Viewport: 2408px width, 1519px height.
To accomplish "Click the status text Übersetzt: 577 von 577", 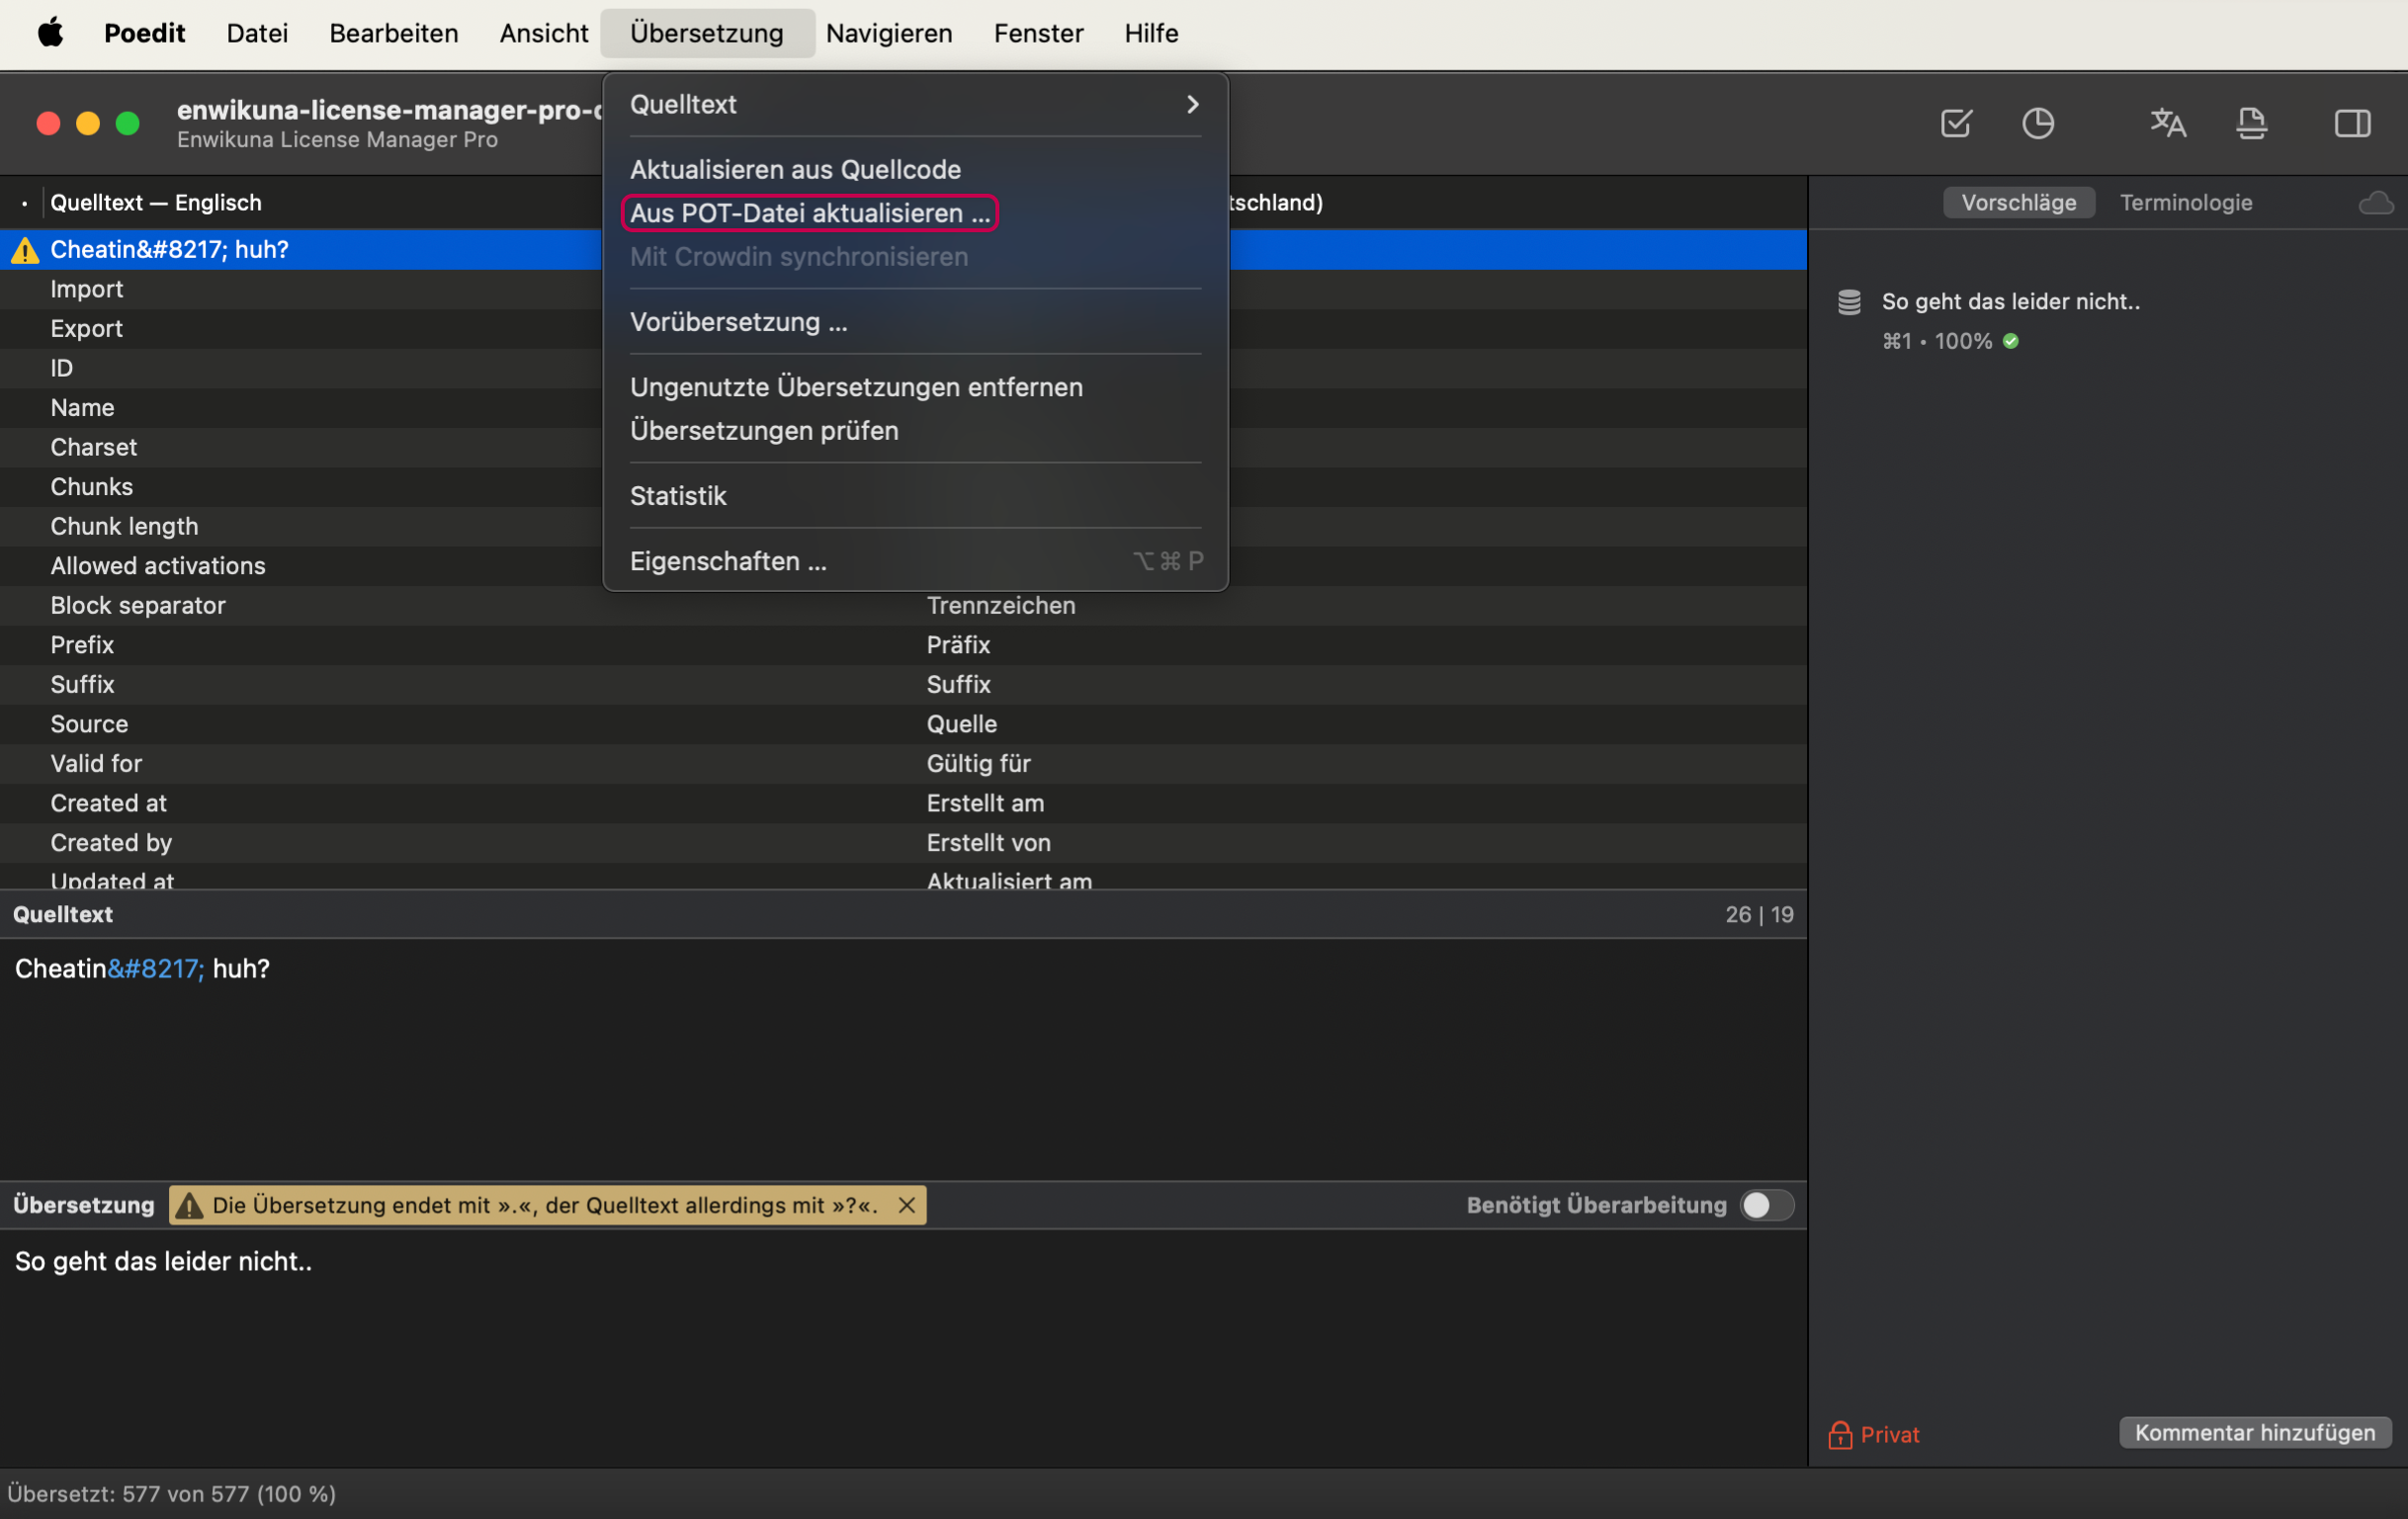I will pos(172,1494).
